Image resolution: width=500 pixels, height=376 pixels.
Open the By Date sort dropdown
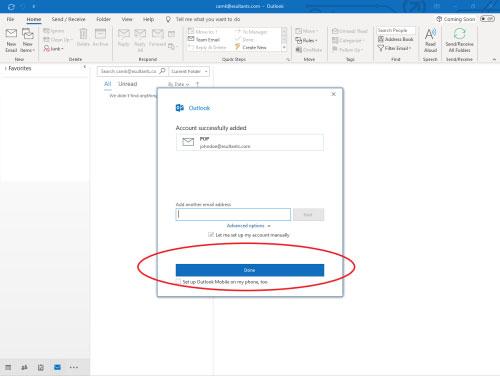coord(179,84)
